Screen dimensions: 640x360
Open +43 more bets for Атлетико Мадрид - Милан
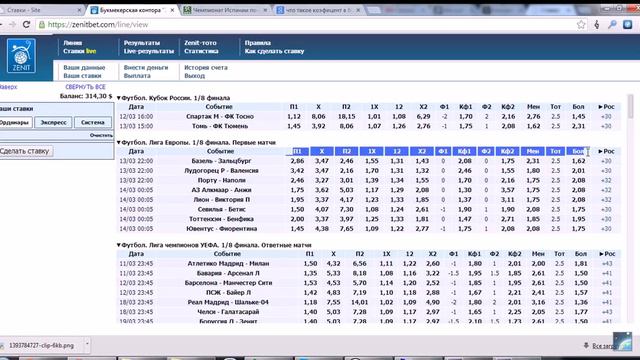click(607, 264)
